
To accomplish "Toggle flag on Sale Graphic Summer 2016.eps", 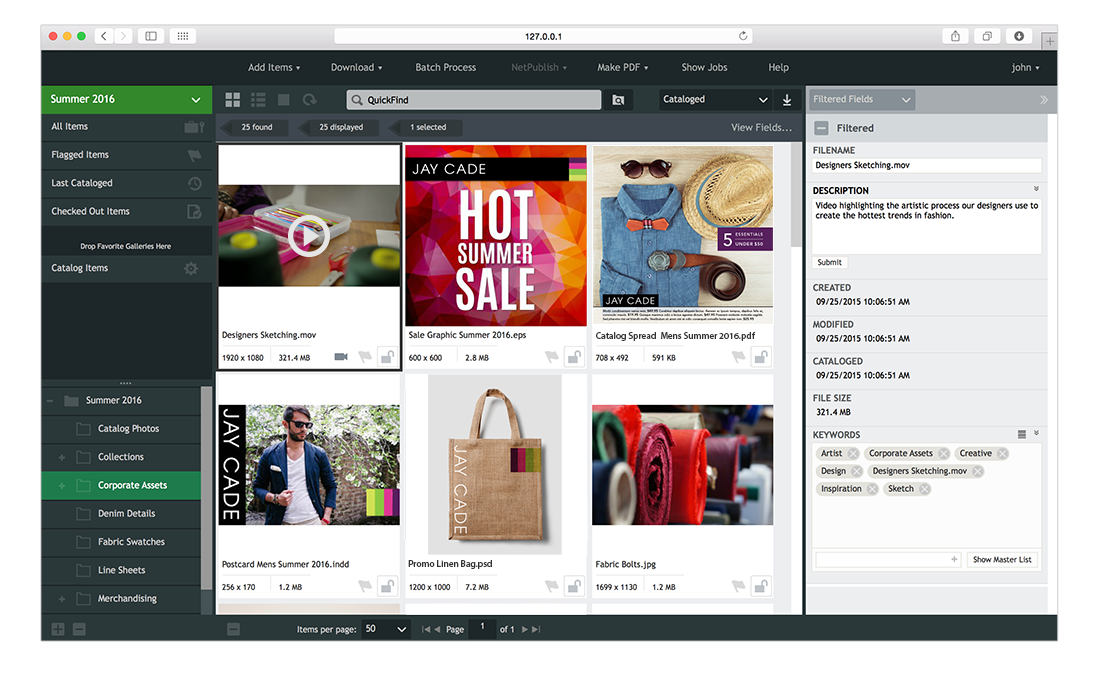I will tap(552, 357).
